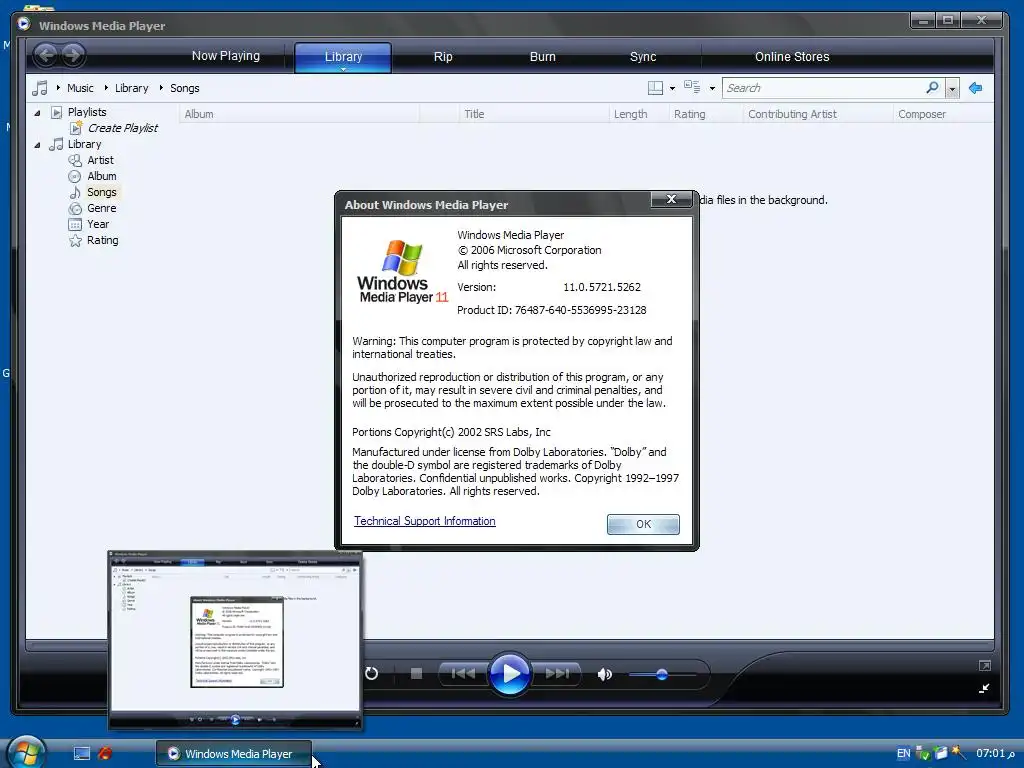Click the volume slider handle
The height and width of the screenshot is (768, 1024).
662,674
